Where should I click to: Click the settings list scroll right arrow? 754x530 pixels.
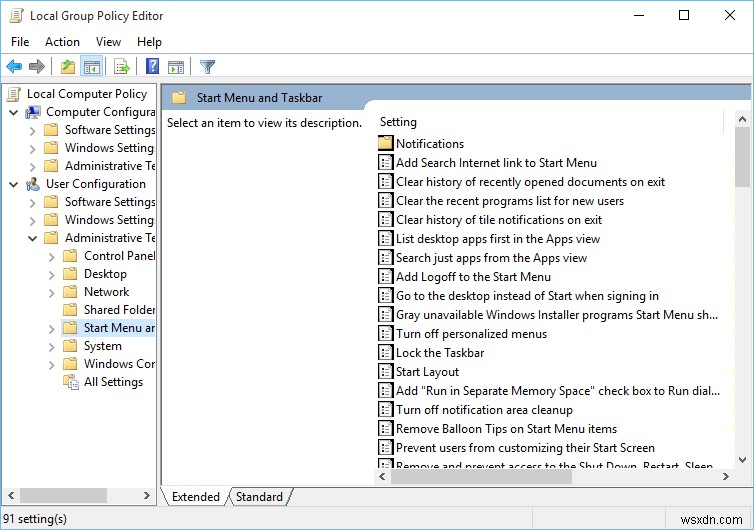point(726,477)
